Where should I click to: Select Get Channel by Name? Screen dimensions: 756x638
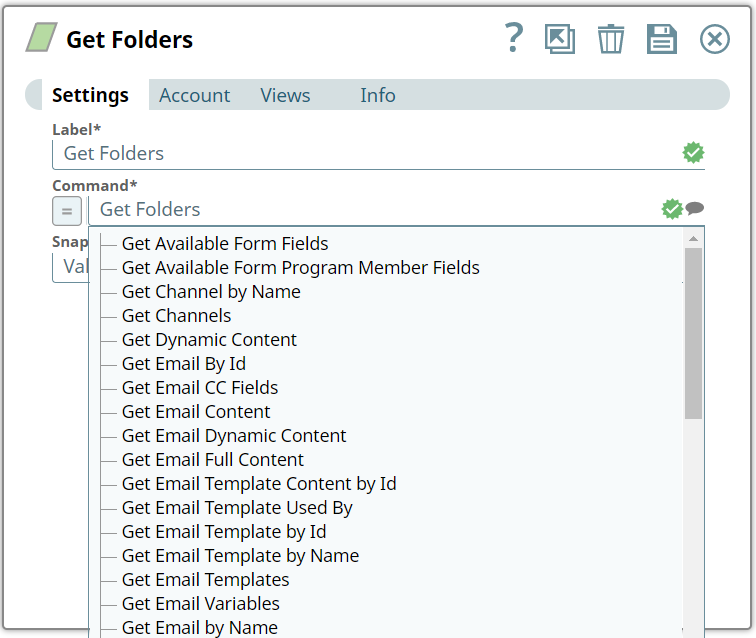click(x=211, y=292)
